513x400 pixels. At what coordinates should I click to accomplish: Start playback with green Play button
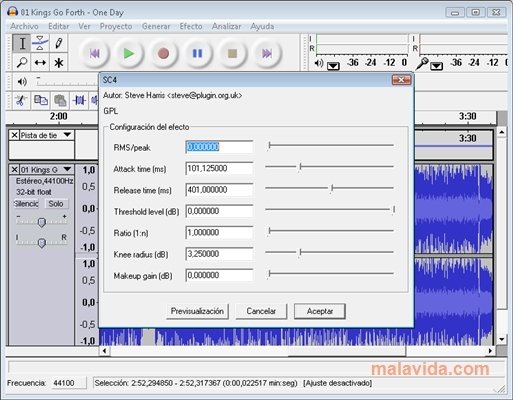(129, 53)
